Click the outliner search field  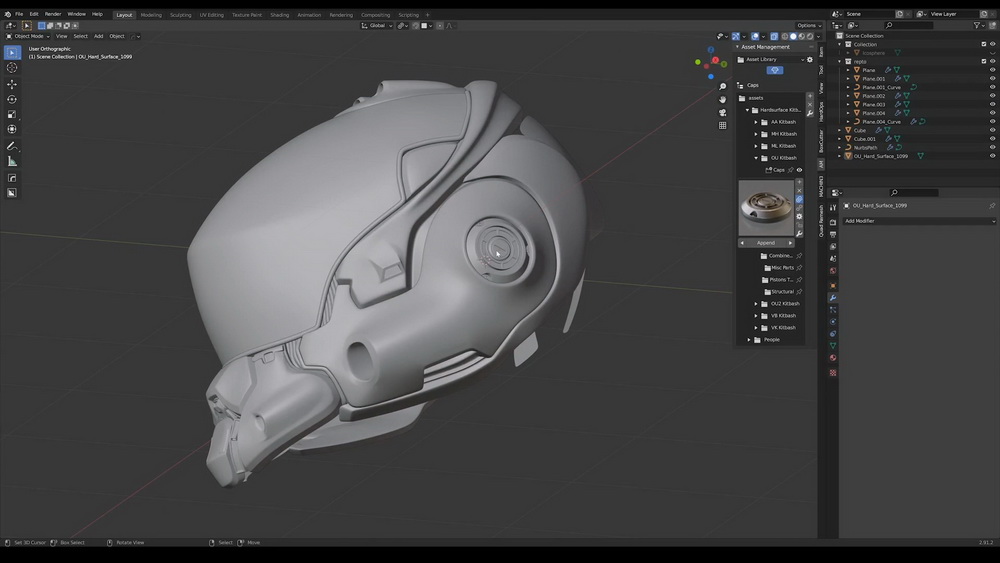click(909, 26)
